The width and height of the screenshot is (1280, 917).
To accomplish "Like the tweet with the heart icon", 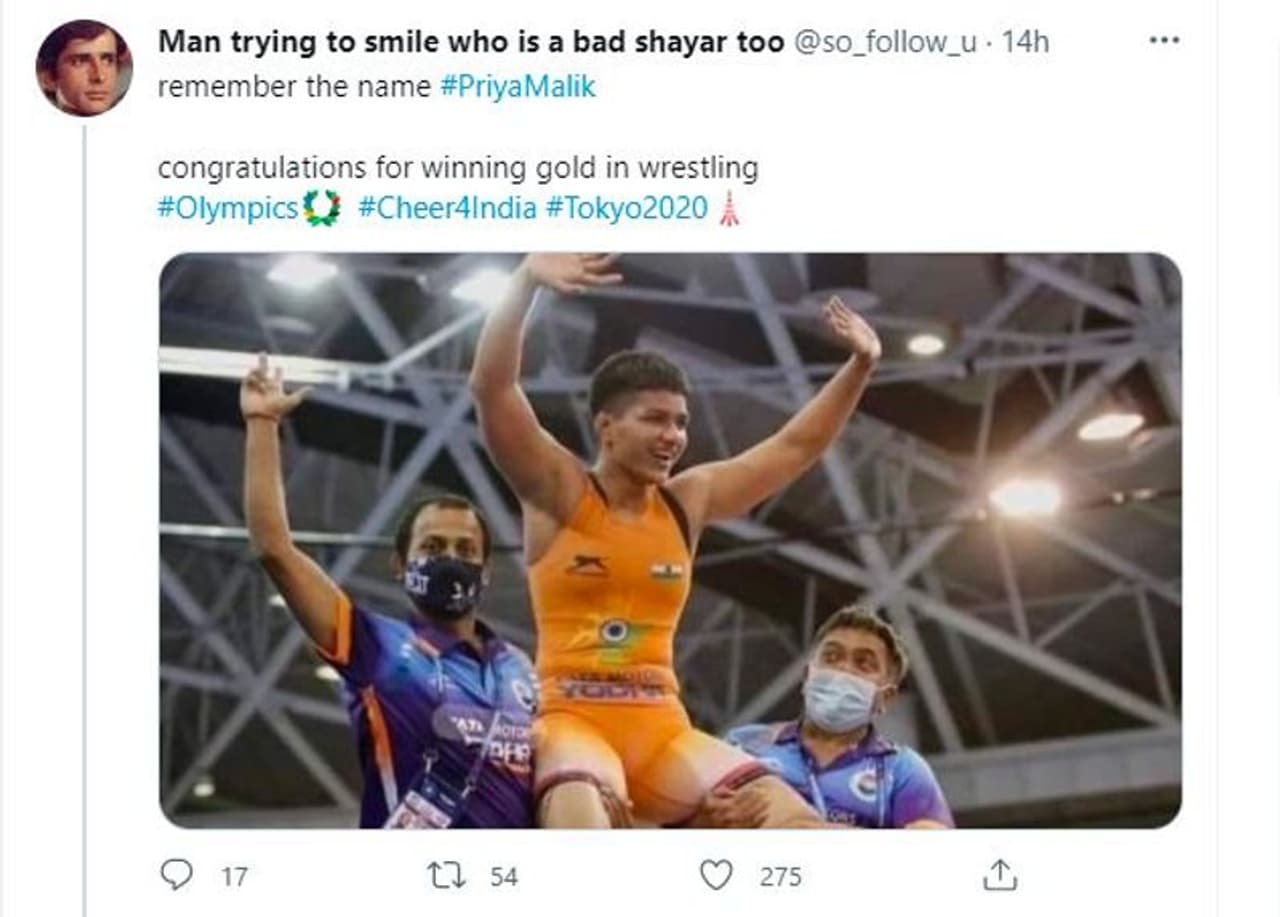I will coord(716,876).
